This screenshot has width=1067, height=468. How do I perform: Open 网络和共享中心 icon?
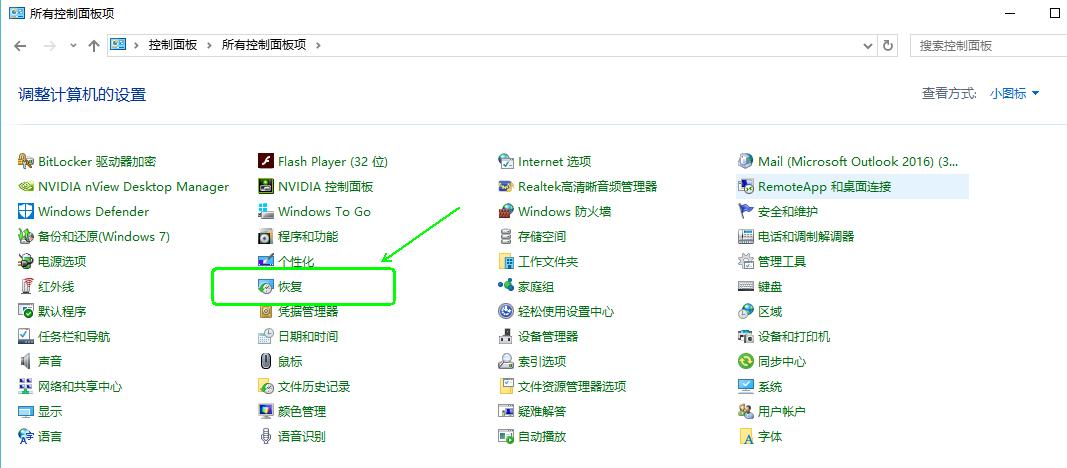(x=26, y=386)
